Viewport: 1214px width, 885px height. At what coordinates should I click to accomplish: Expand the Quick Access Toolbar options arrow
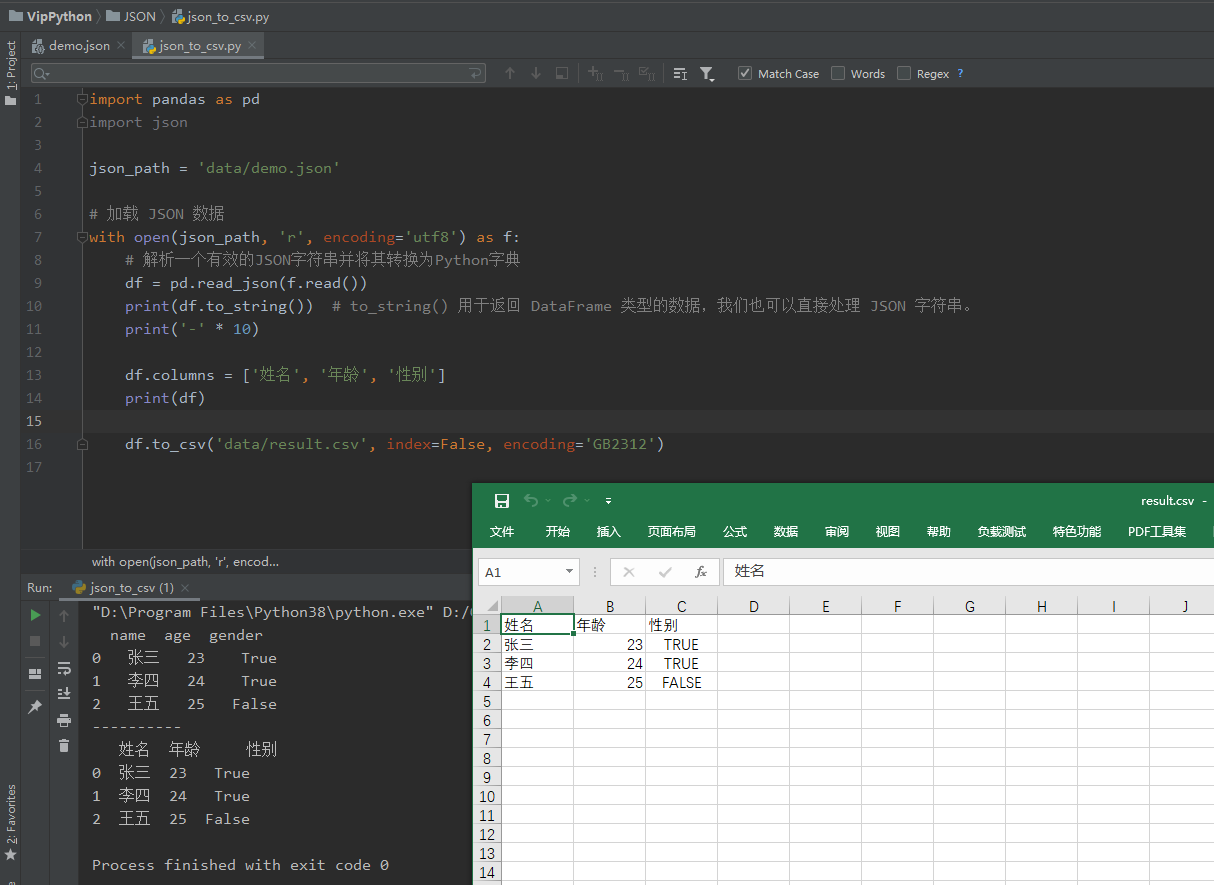coord(608,500)
